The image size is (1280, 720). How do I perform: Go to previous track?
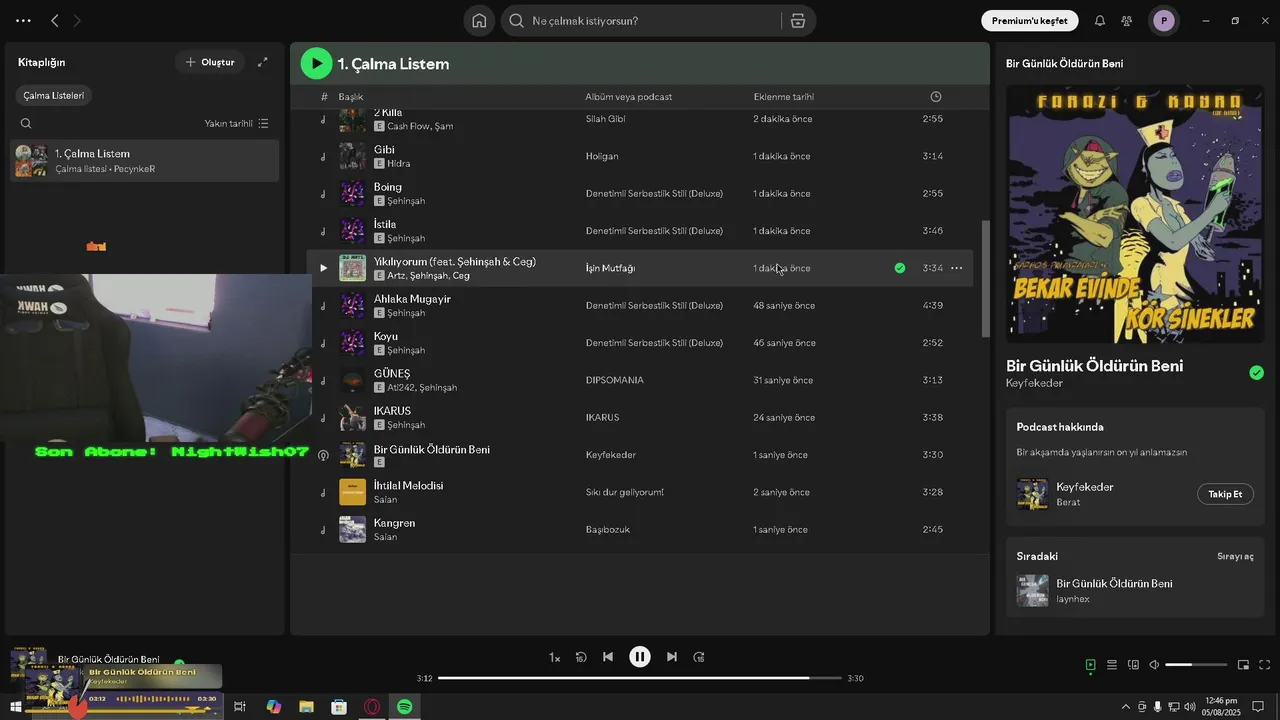click(608, 657)
